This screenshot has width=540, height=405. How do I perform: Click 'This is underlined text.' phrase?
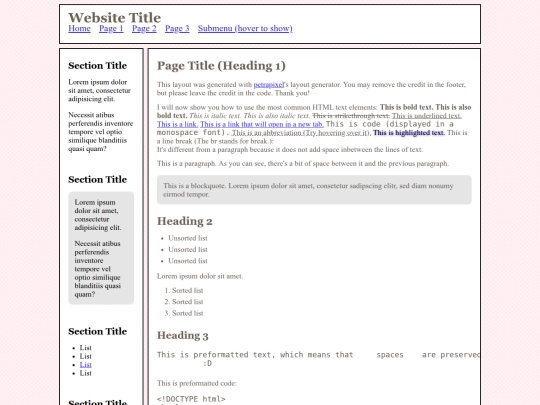point(427,116)
